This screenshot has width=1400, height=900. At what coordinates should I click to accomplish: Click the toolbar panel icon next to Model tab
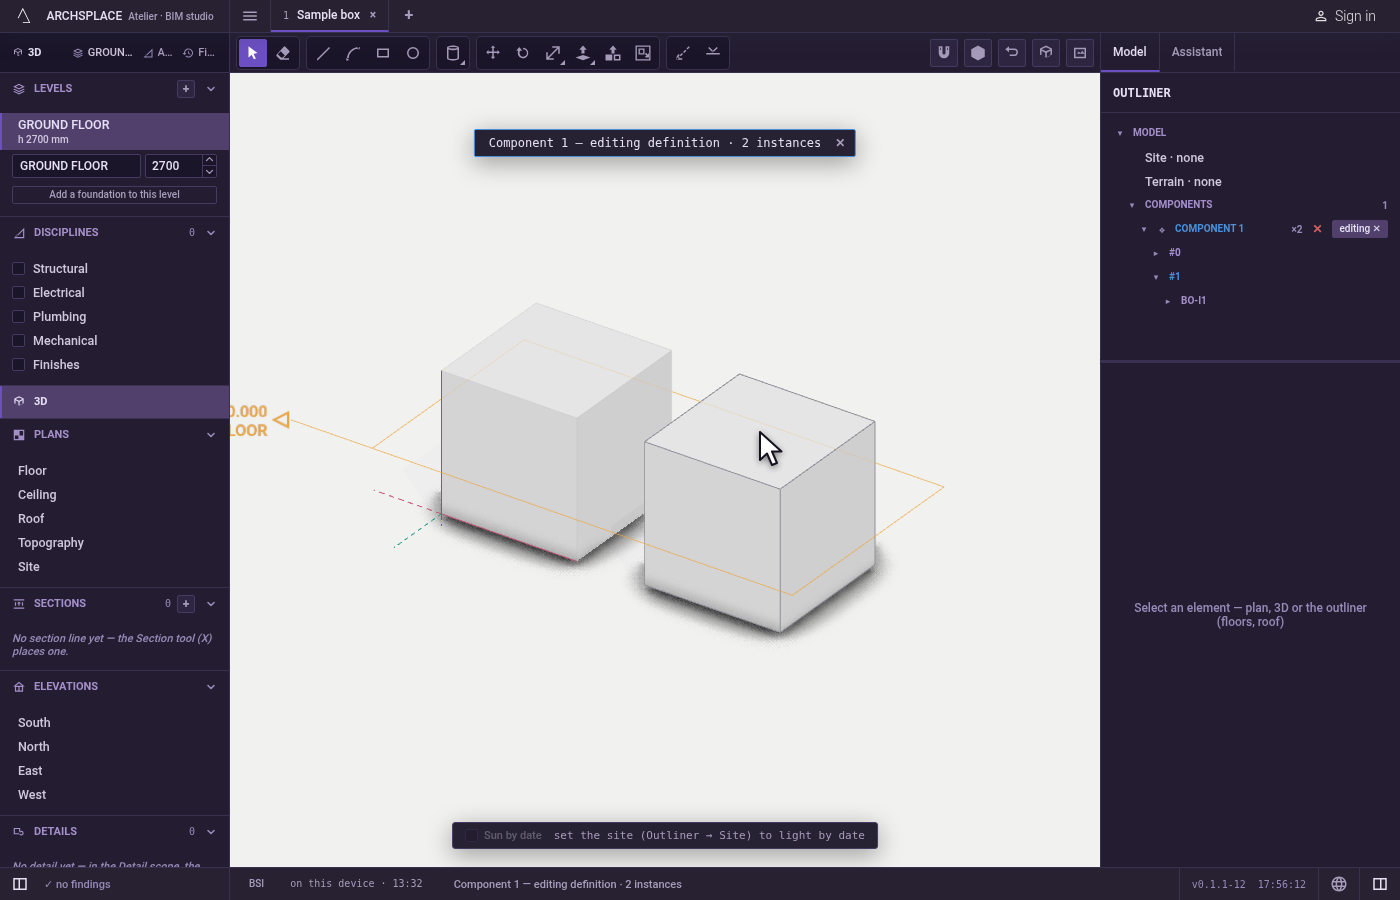pyautogui.click(x=1080, y=53)
